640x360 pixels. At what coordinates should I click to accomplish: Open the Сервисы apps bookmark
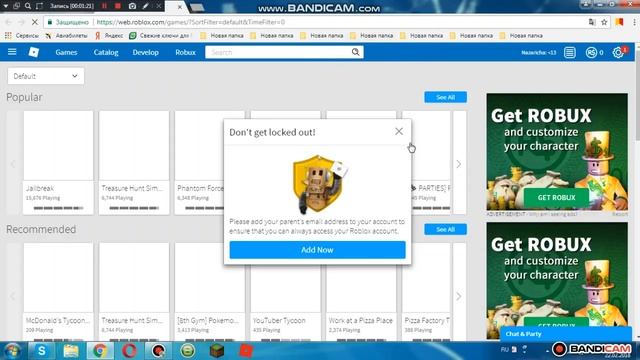pos(21,36)
